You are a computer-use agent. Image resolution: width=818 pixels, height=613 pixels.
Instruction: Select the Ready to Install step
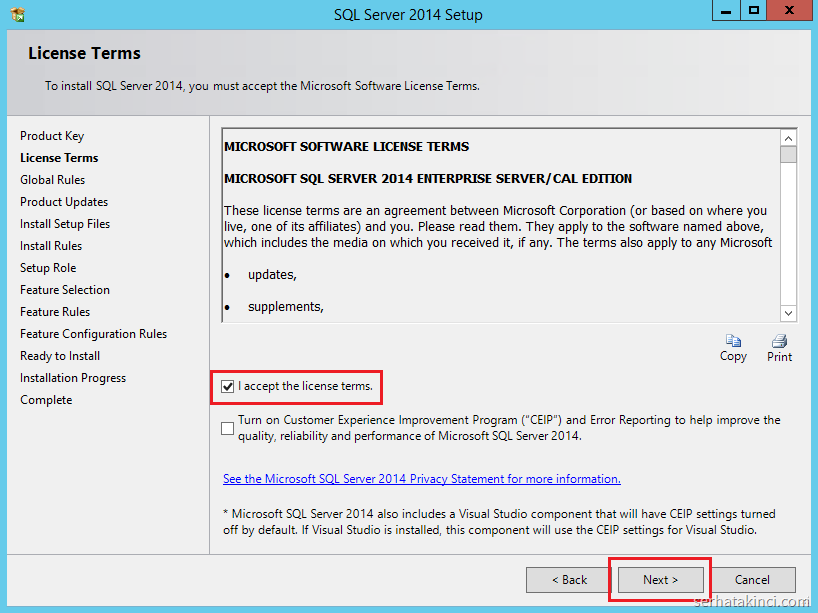pos(60,356)
